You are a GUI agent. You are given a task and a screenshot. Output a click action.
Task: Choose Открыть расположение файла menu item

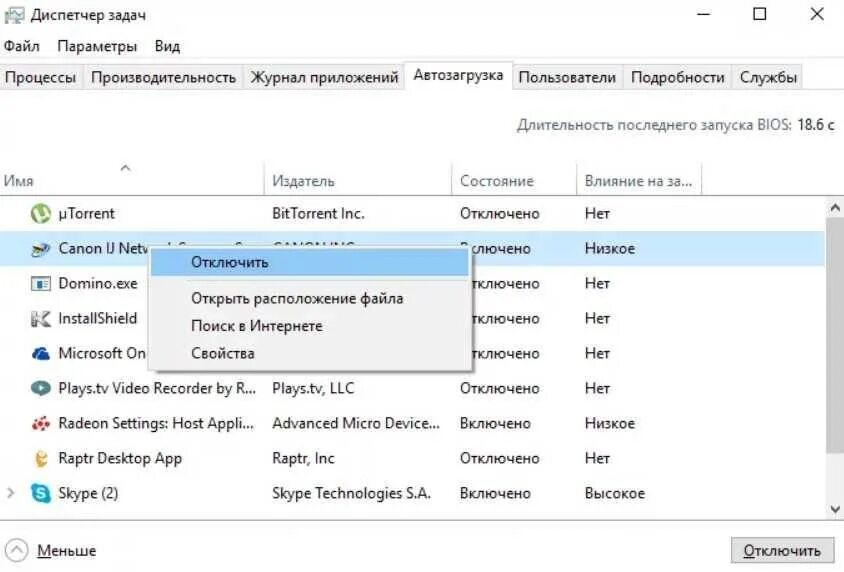point(310,299)
